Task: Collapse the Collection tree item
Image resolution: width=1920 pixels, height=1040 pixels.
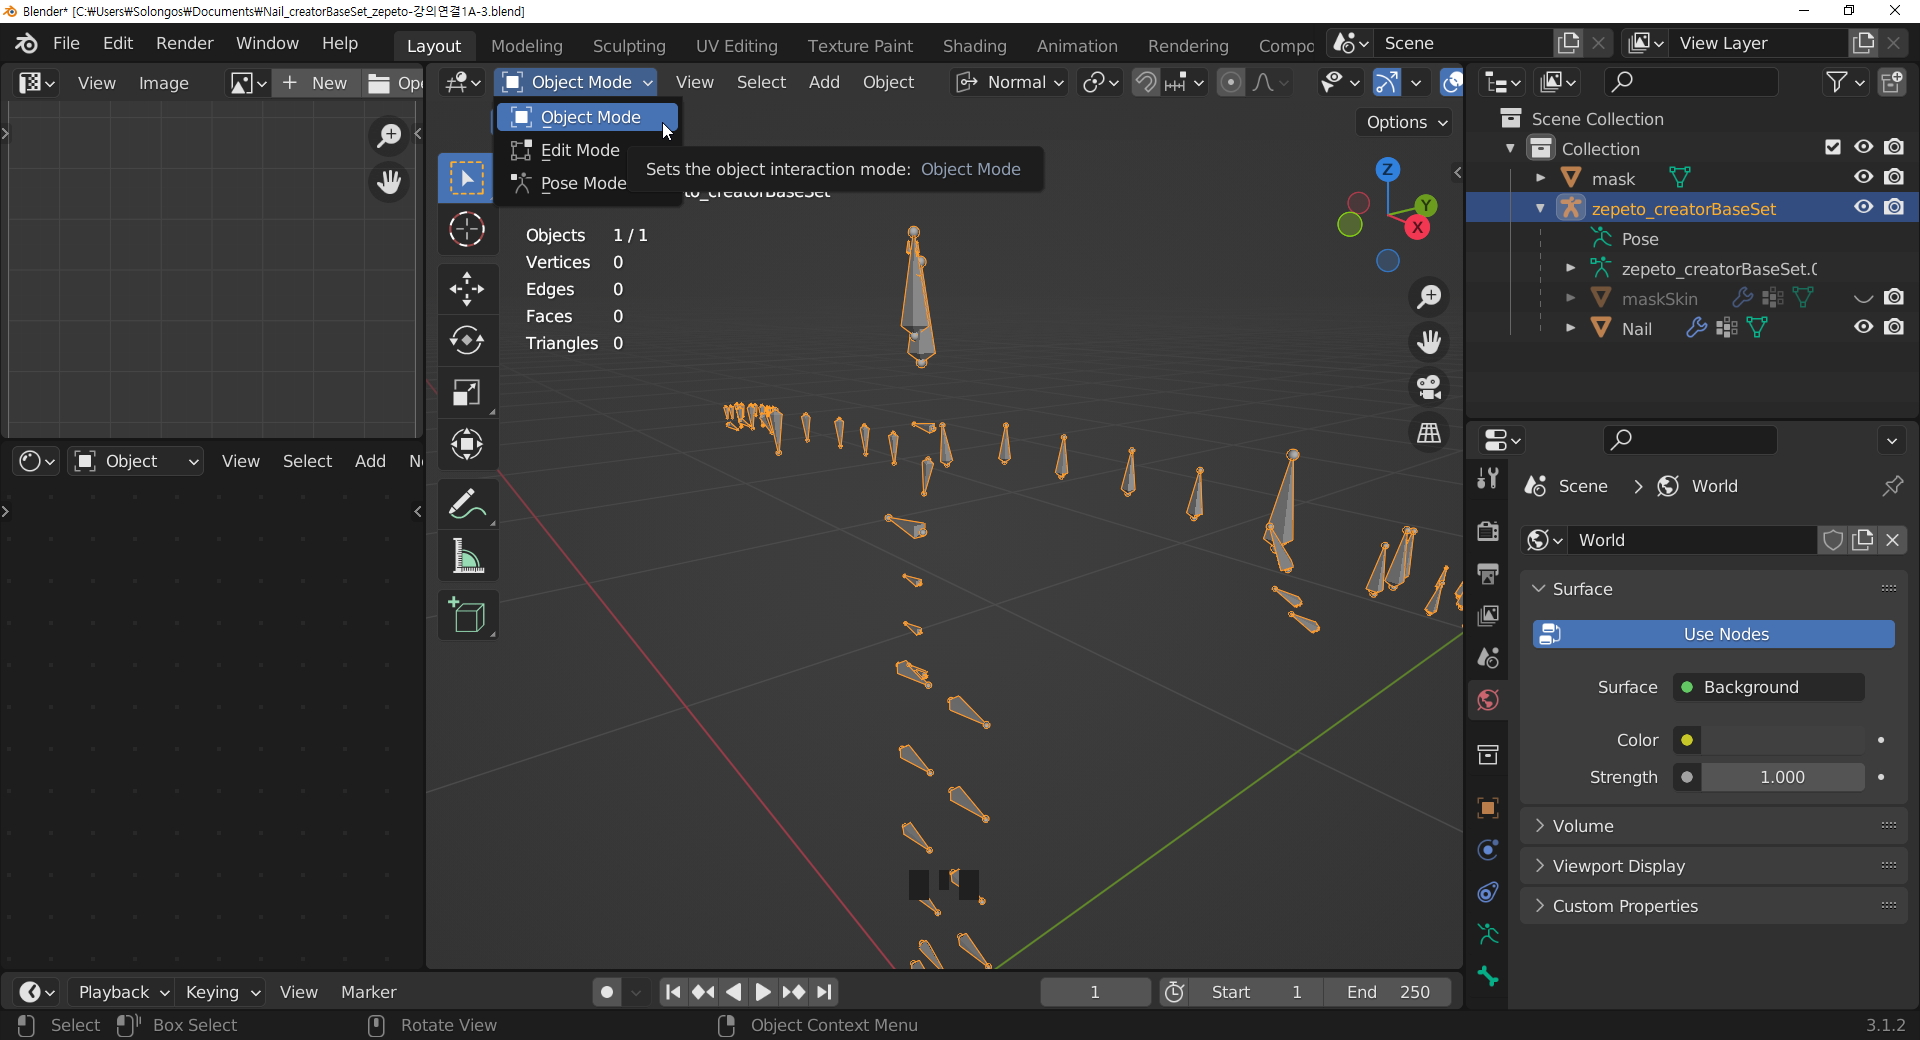Action: 1510,149
